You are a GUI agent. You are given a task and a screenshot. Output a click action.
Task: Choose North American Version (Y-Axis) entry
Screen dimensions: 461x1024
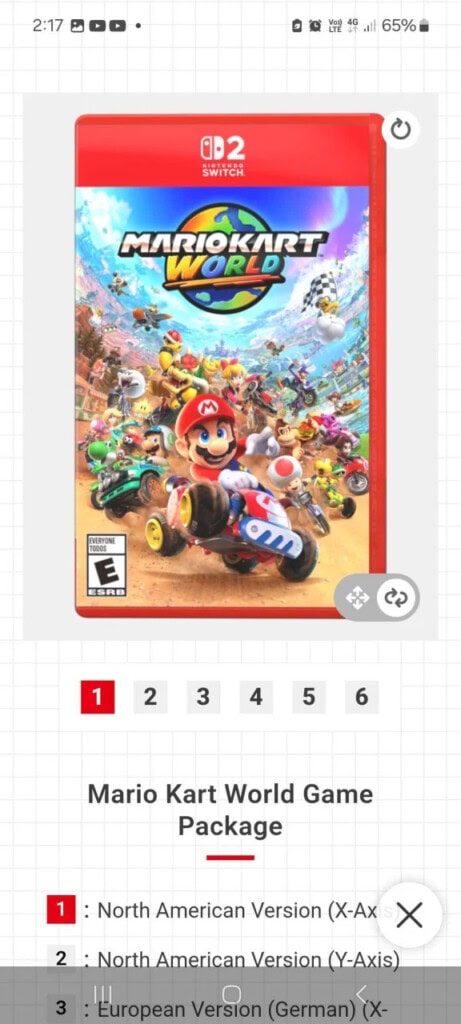coord(223,959)
